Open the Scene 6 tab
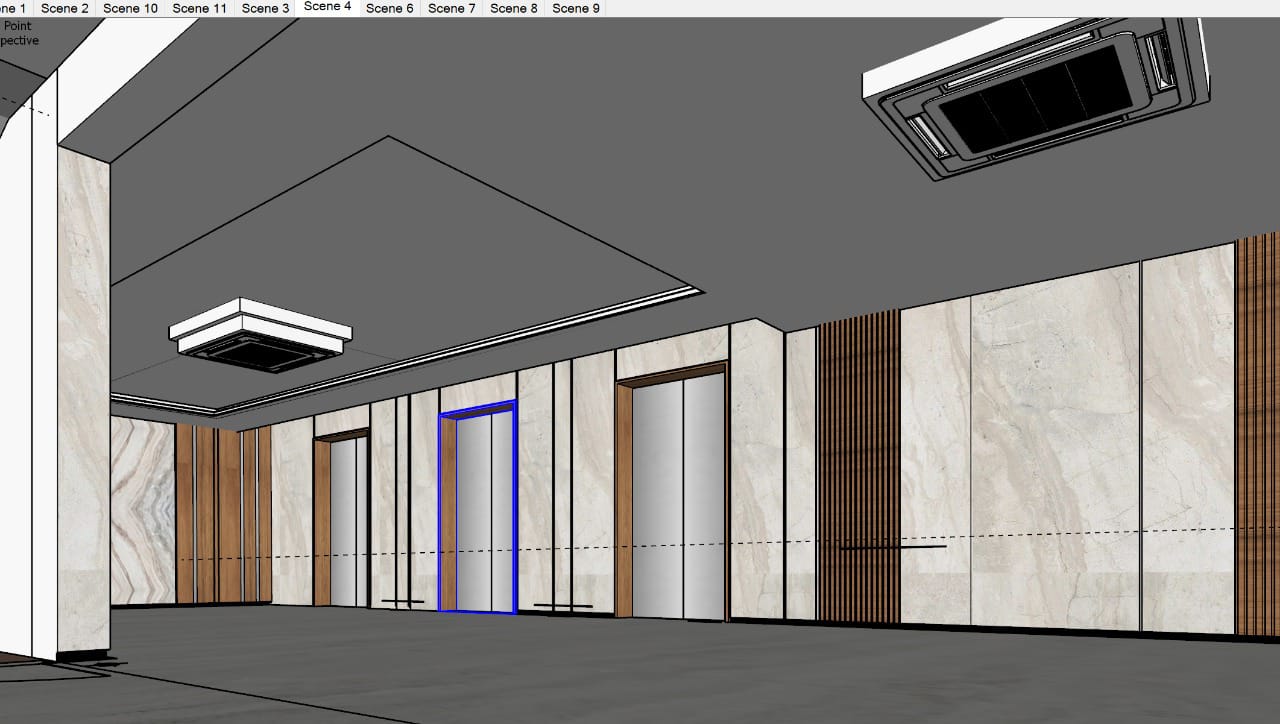The height and width of the screenshot is (724, 1280). [389, 8]
